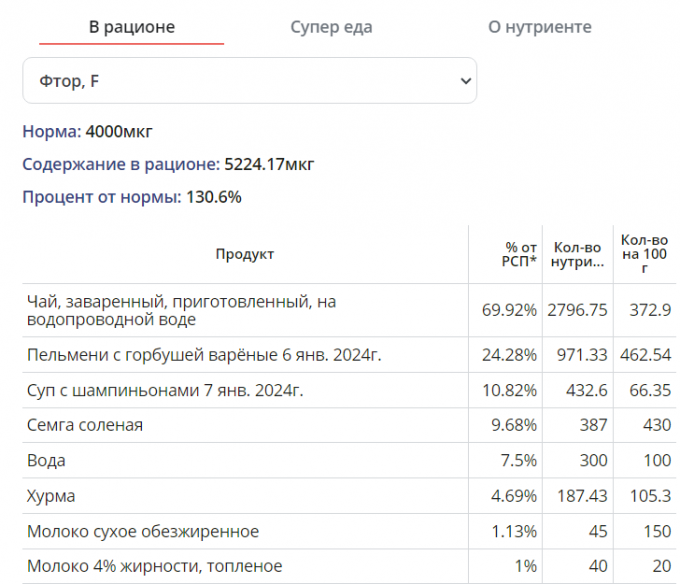
Task: Expand the «Фтор, F» nutrient dropdown
Action: click(x=249, y=81)
